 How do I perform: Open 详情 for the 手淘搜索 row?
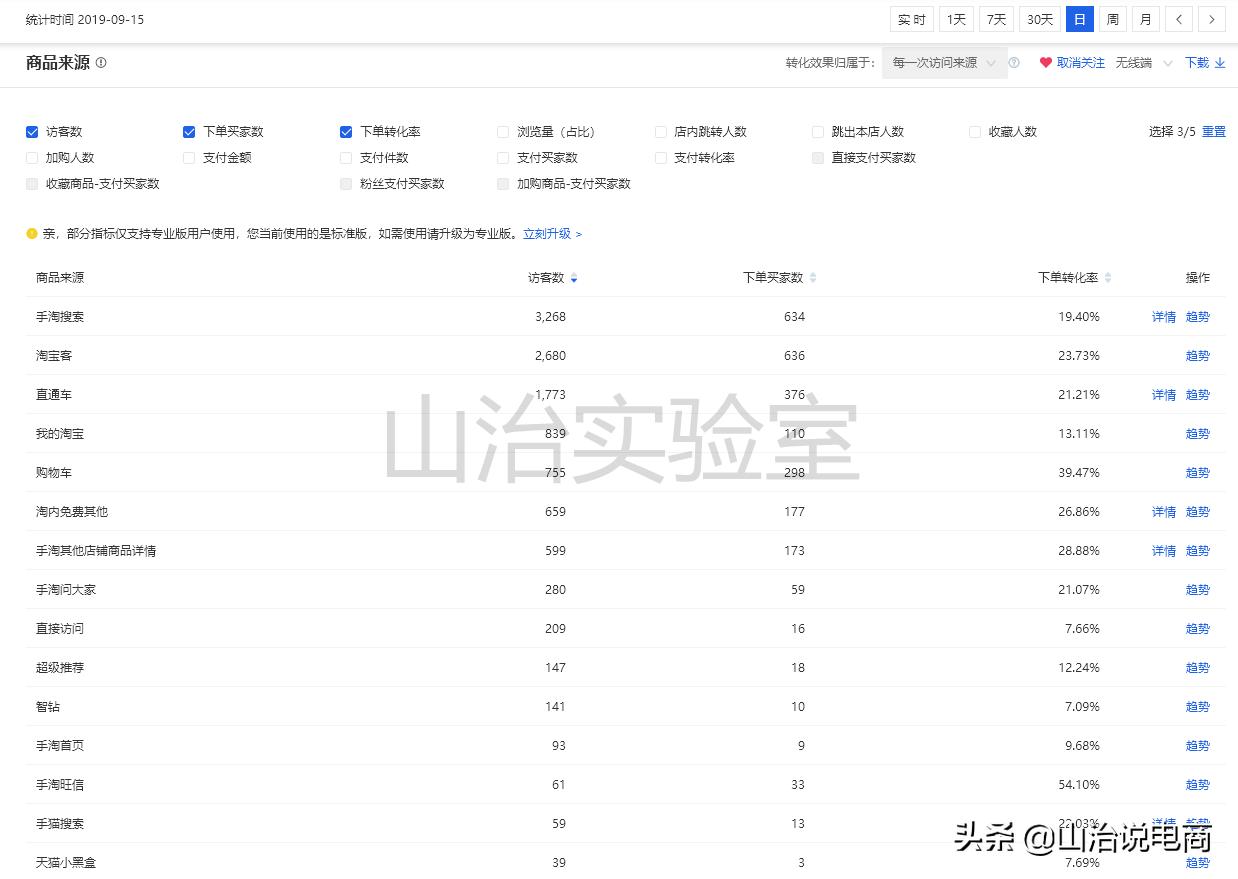pos(1163,316)
